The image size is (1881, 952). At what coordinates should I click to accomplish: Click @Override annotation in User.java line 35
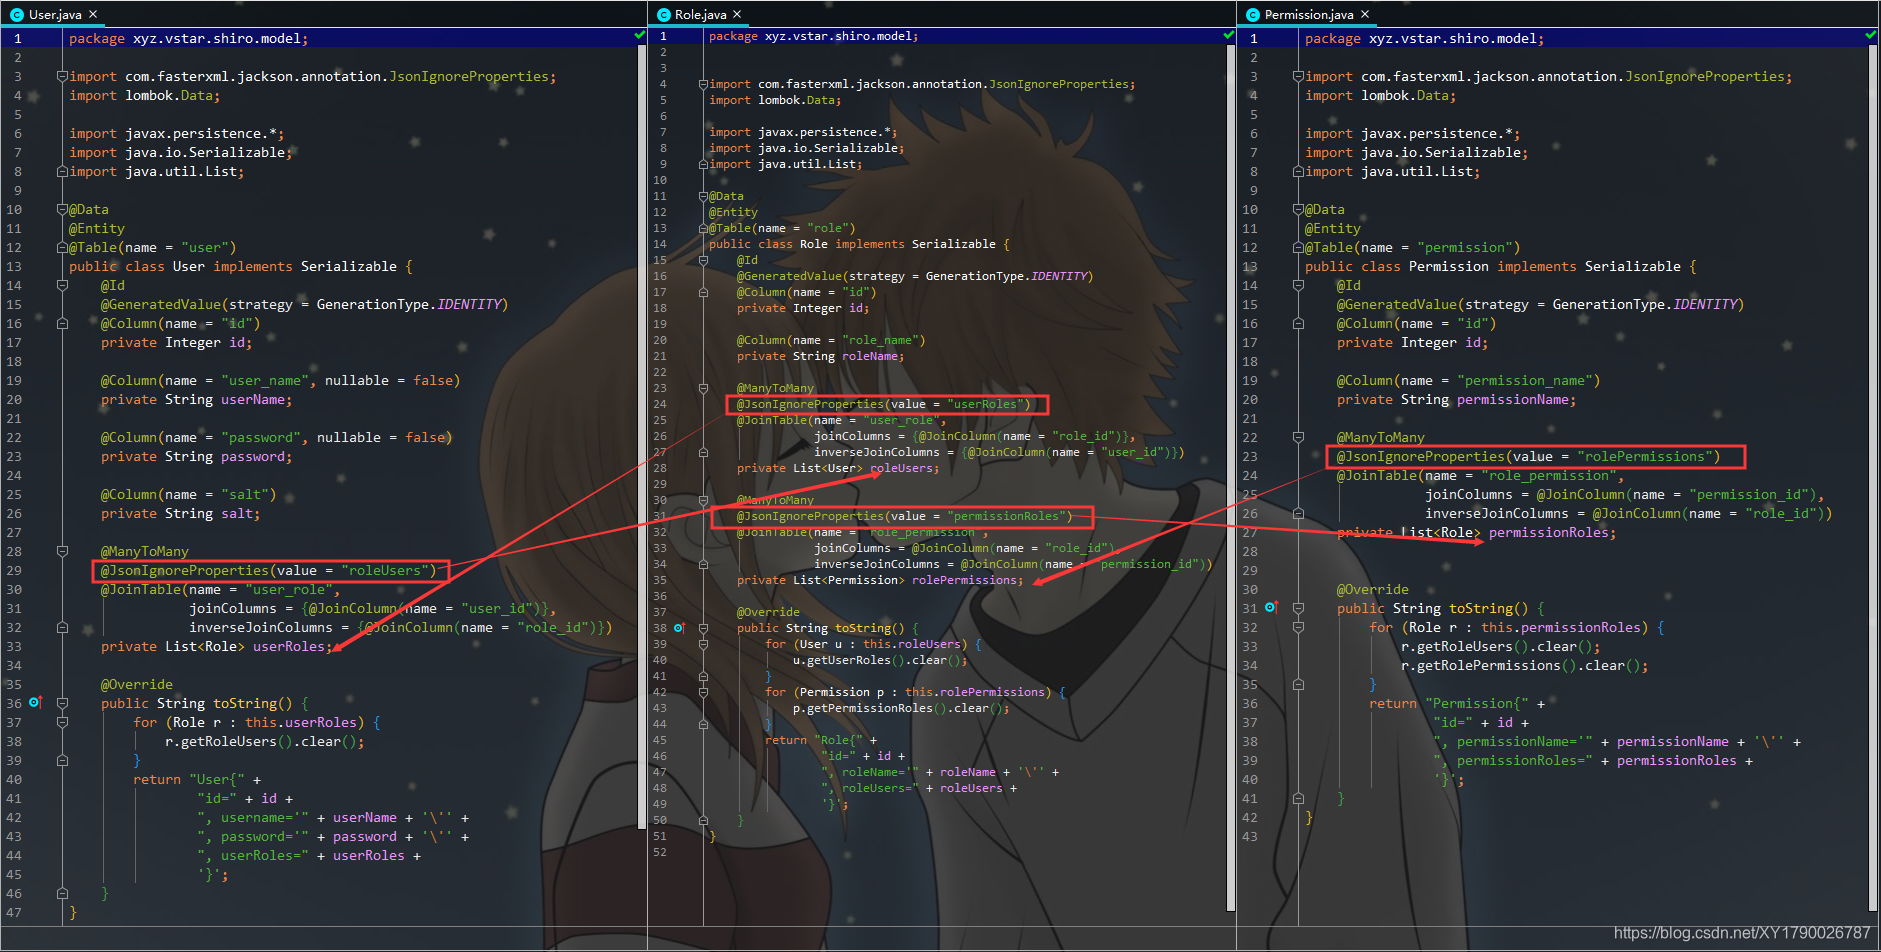point(137,684)
